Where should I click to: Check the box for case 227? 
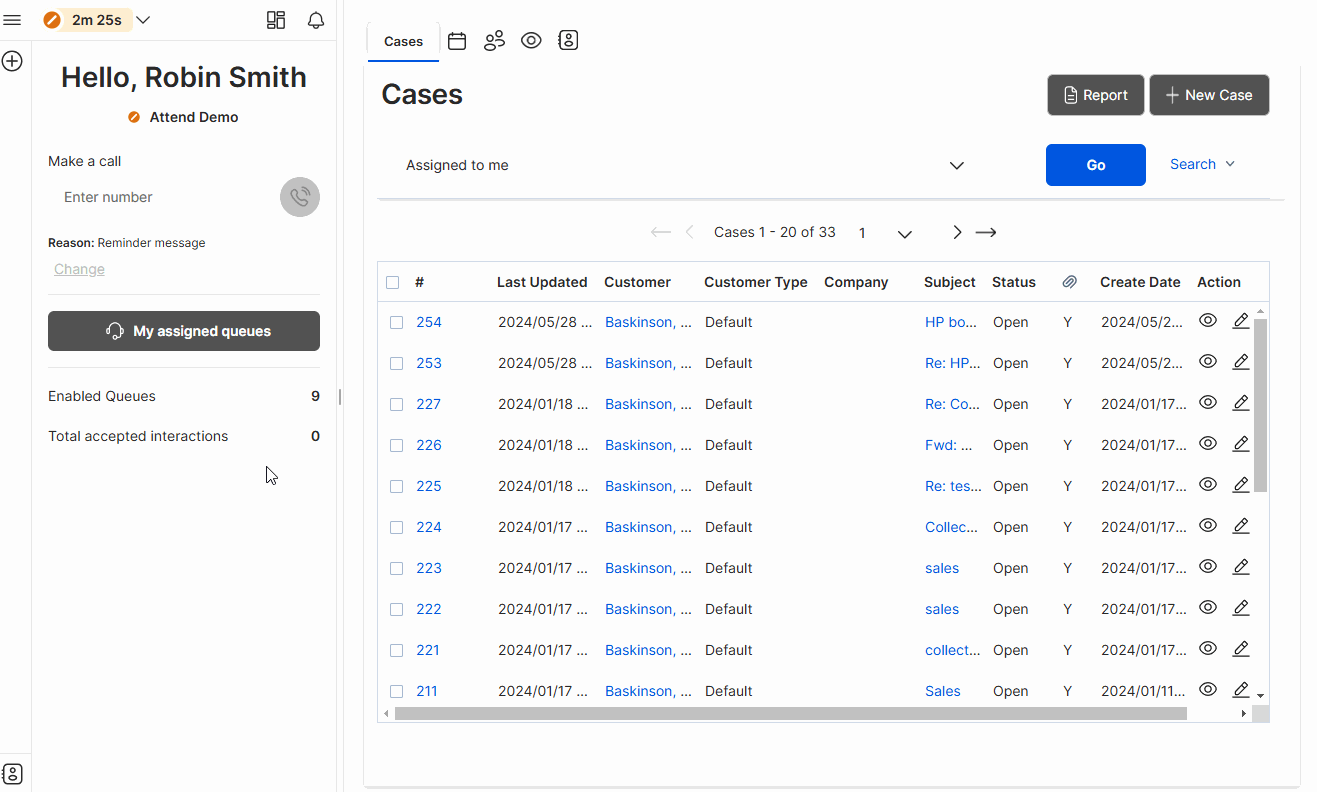(x=396, y=404)
